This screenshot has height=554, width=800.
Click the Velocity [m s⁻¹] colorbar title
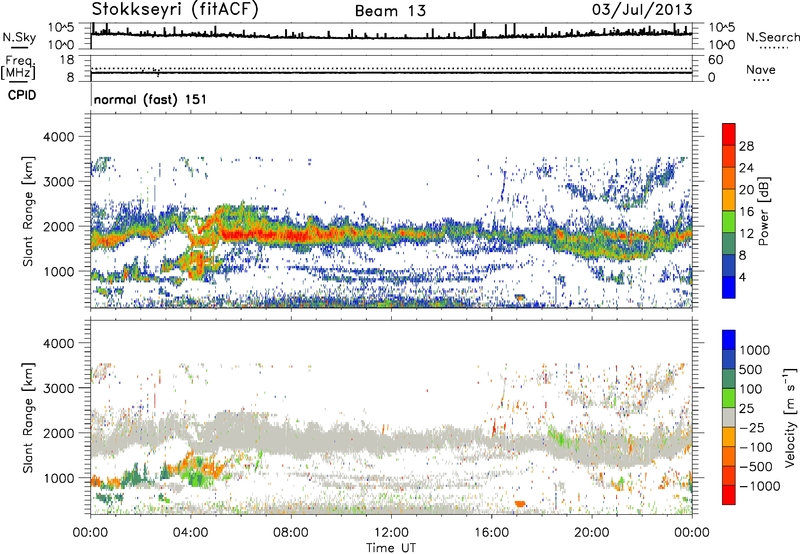pyautogui.click(x=790, y=418)
